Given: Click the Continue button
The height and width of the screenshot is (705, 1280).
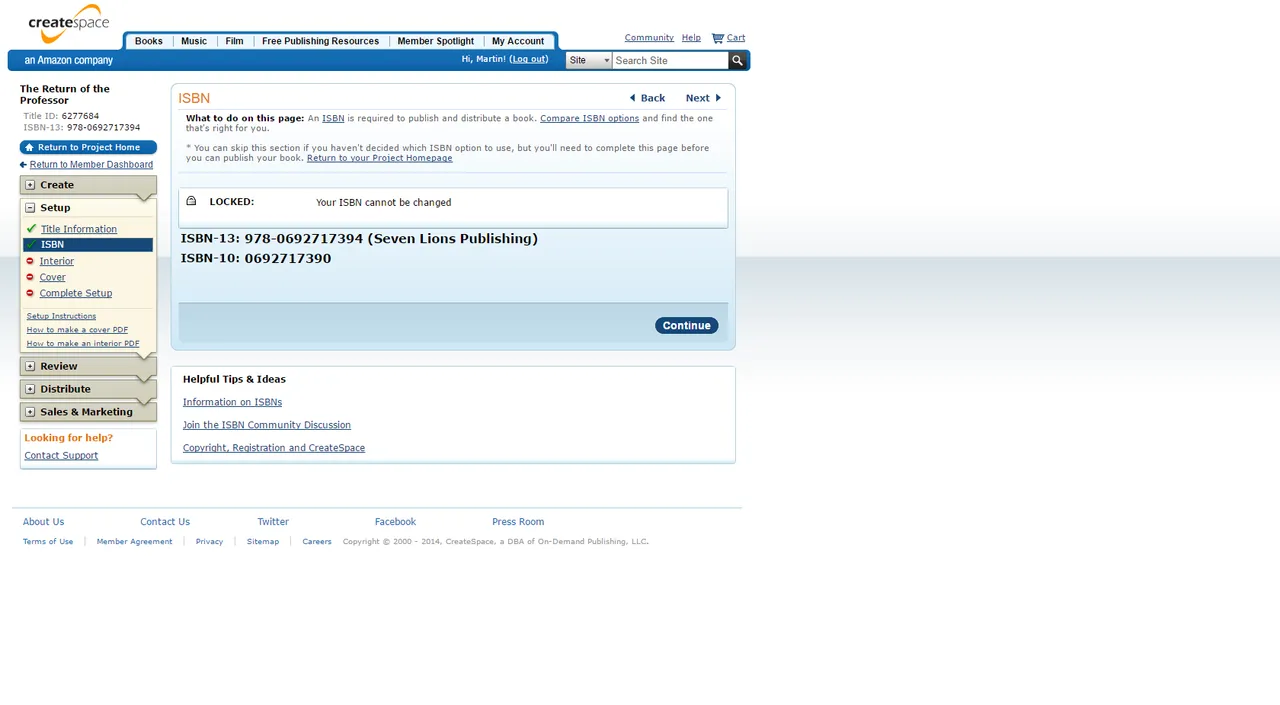Looking at the screenshot, I should click(686, 325).
